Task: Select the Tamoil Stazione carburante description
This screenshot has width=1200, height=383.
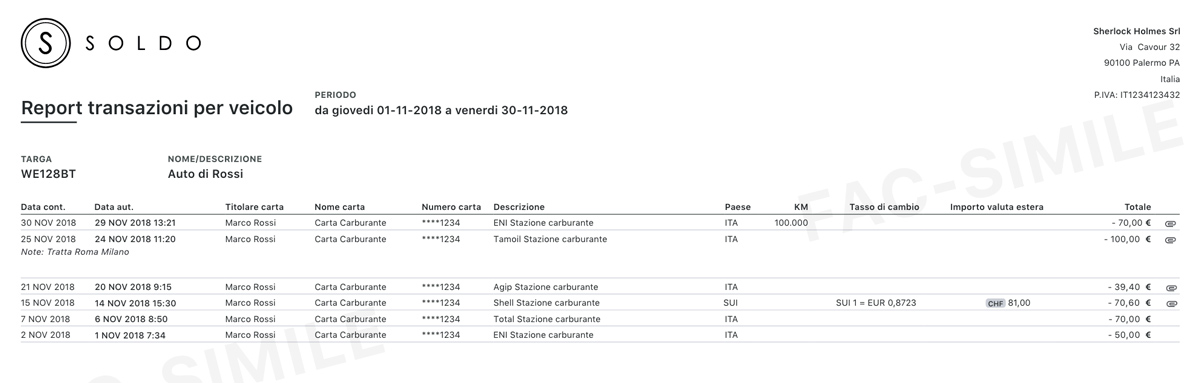Action: coord(550,239)
